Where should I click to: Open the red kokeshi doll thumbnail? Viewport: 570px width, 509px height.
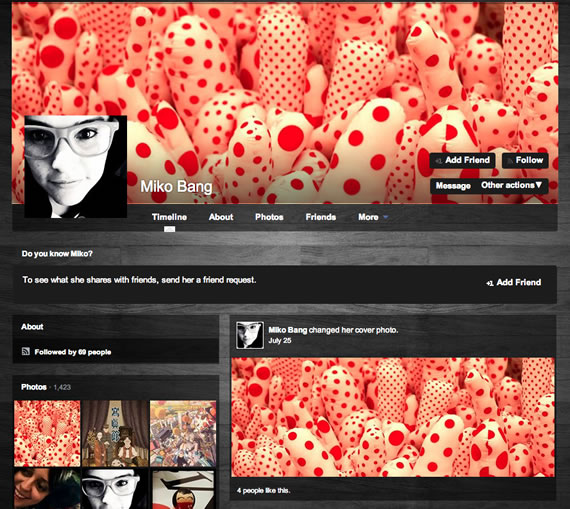pyautogui.click(x=183, y=488)
